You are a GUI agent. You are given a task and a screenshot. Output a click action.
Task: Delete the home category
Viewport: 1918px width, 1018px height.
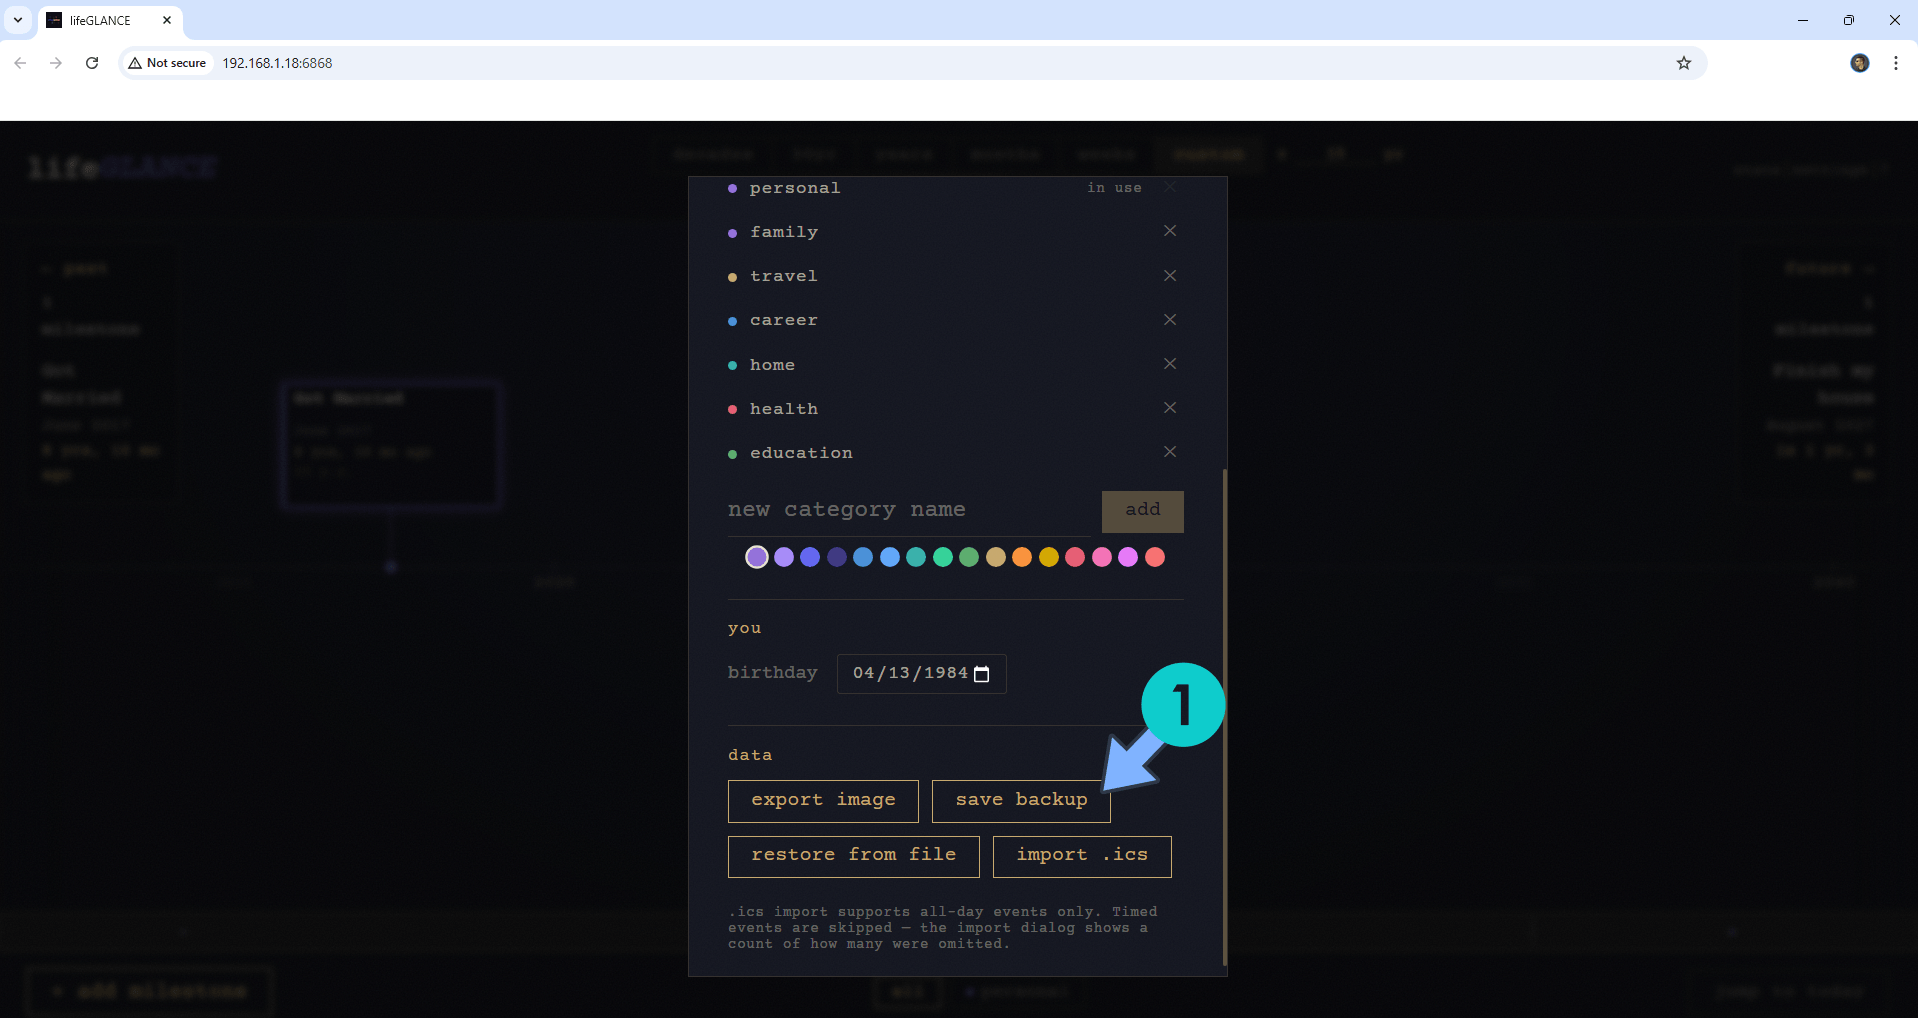pos(1169,364)
